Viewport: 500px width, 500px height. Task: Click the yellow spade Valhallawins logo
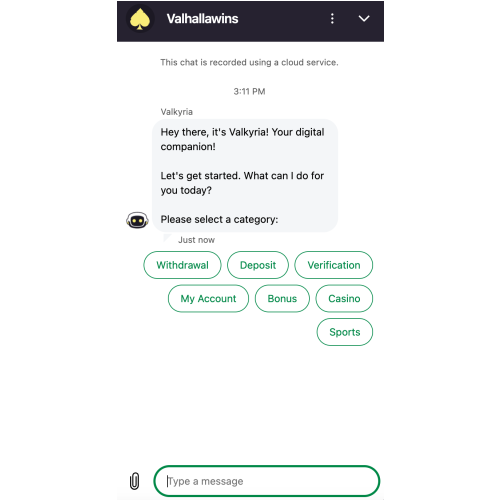140,19
